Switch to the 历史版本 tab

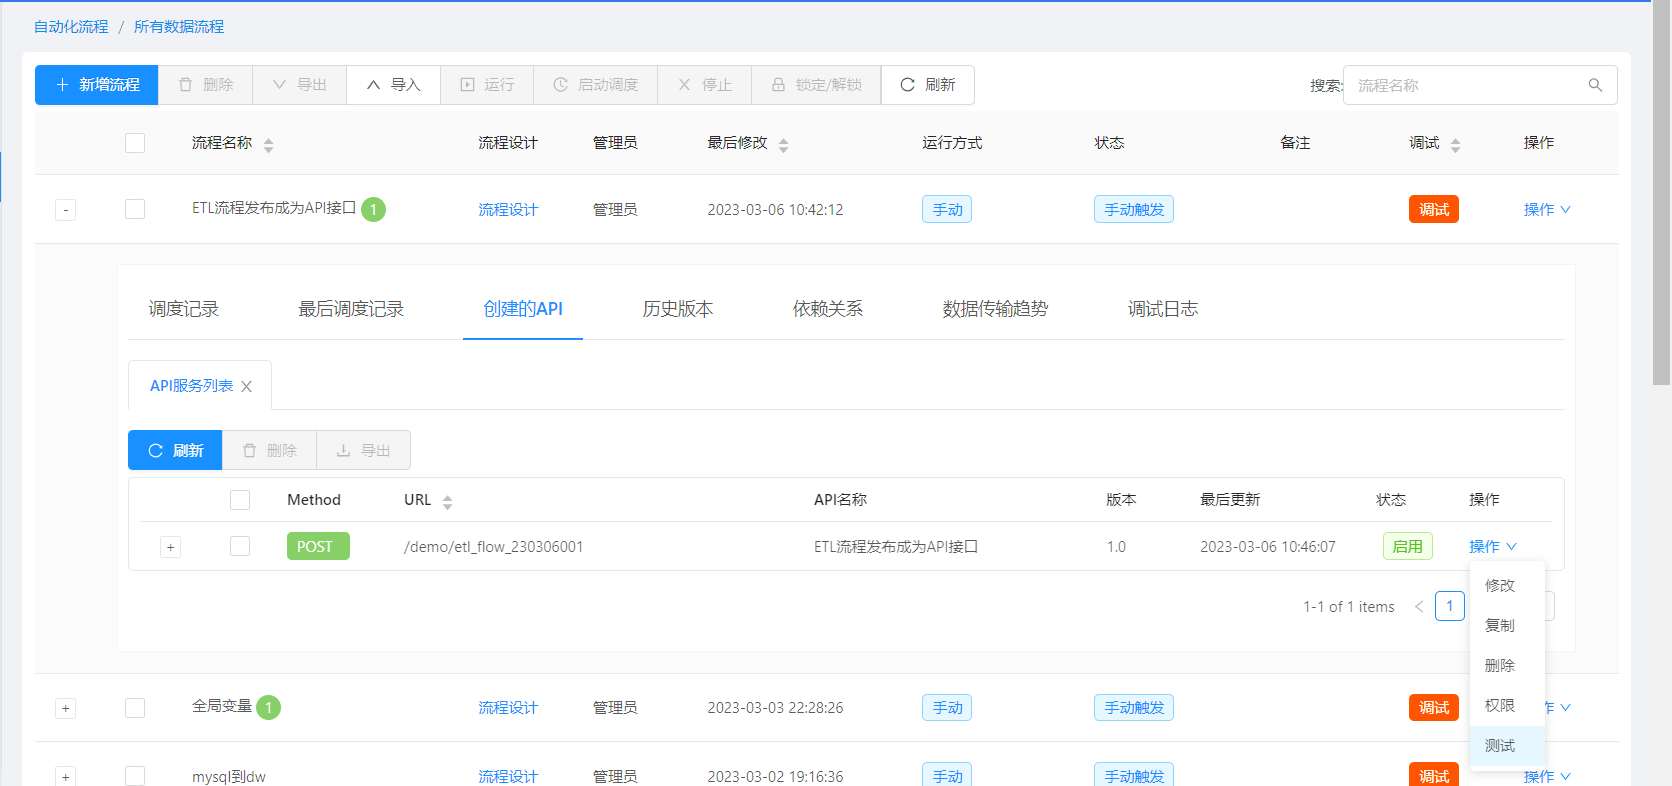[x=678, y=309]
